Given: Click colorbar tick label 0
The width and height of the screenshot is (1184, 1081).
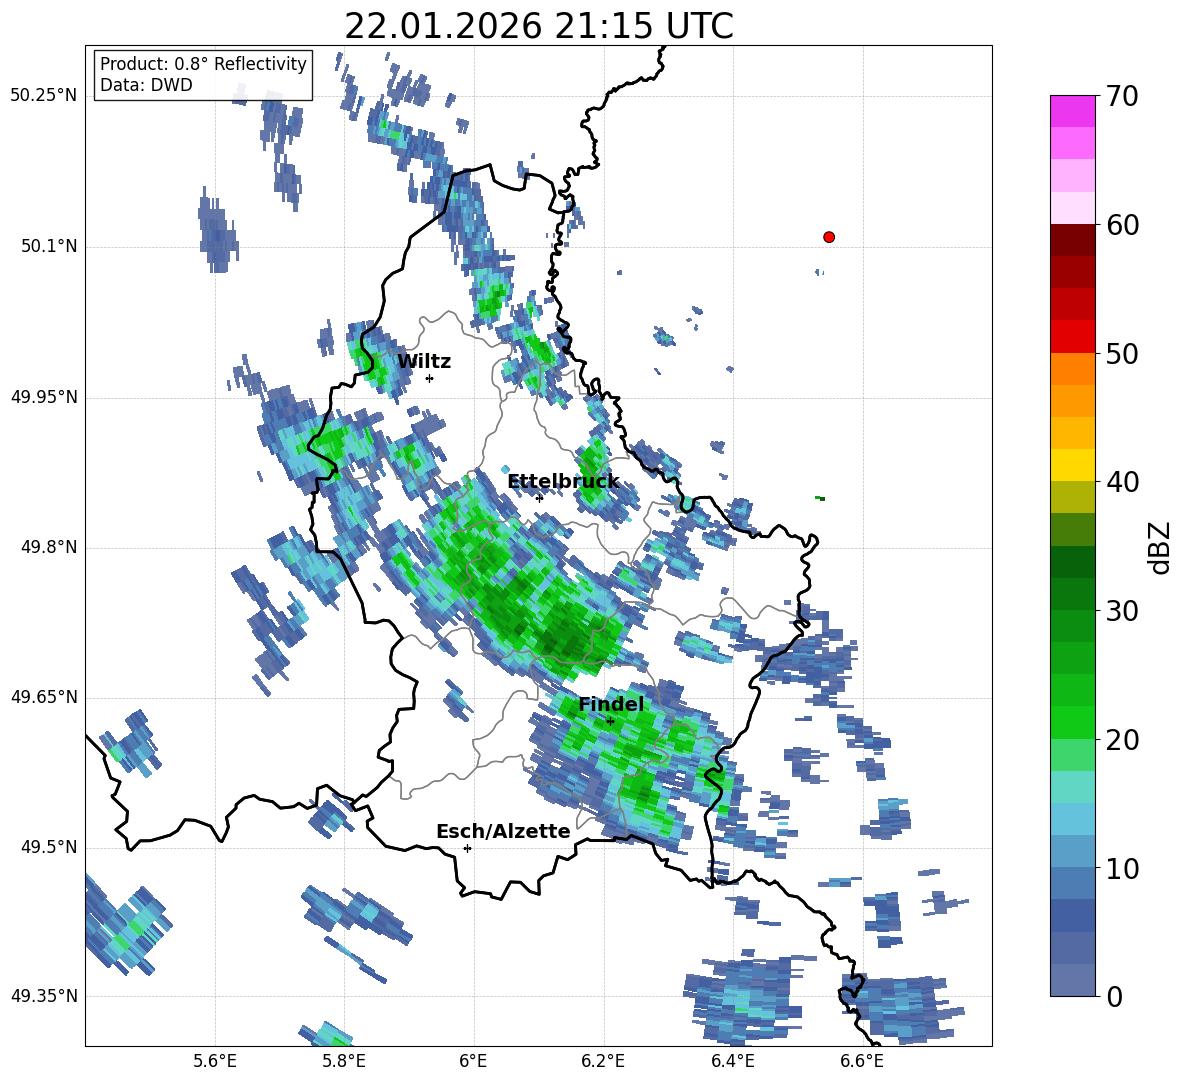Looking at the screenshot, I should (x=1113, y=996).
